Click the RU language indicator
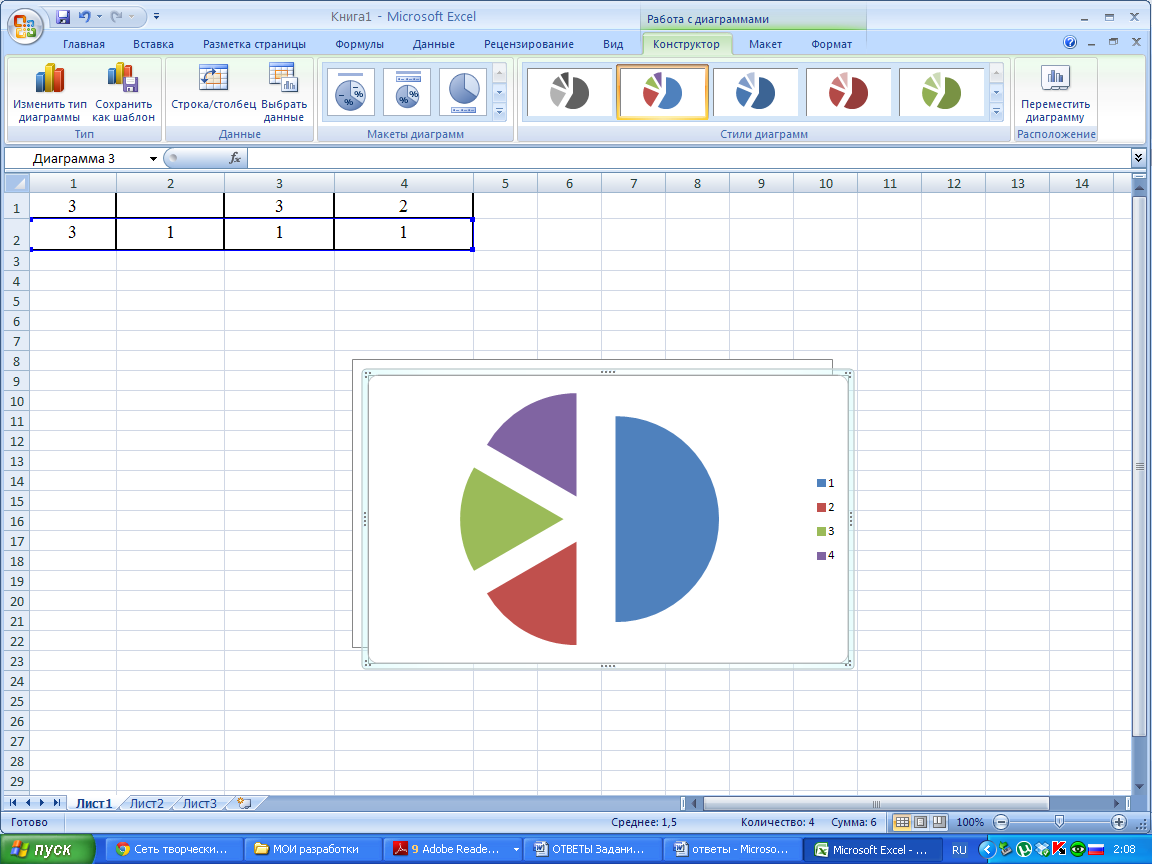Image resolution: width=1152 pixels, height=864 pixels. coord(960,849)
